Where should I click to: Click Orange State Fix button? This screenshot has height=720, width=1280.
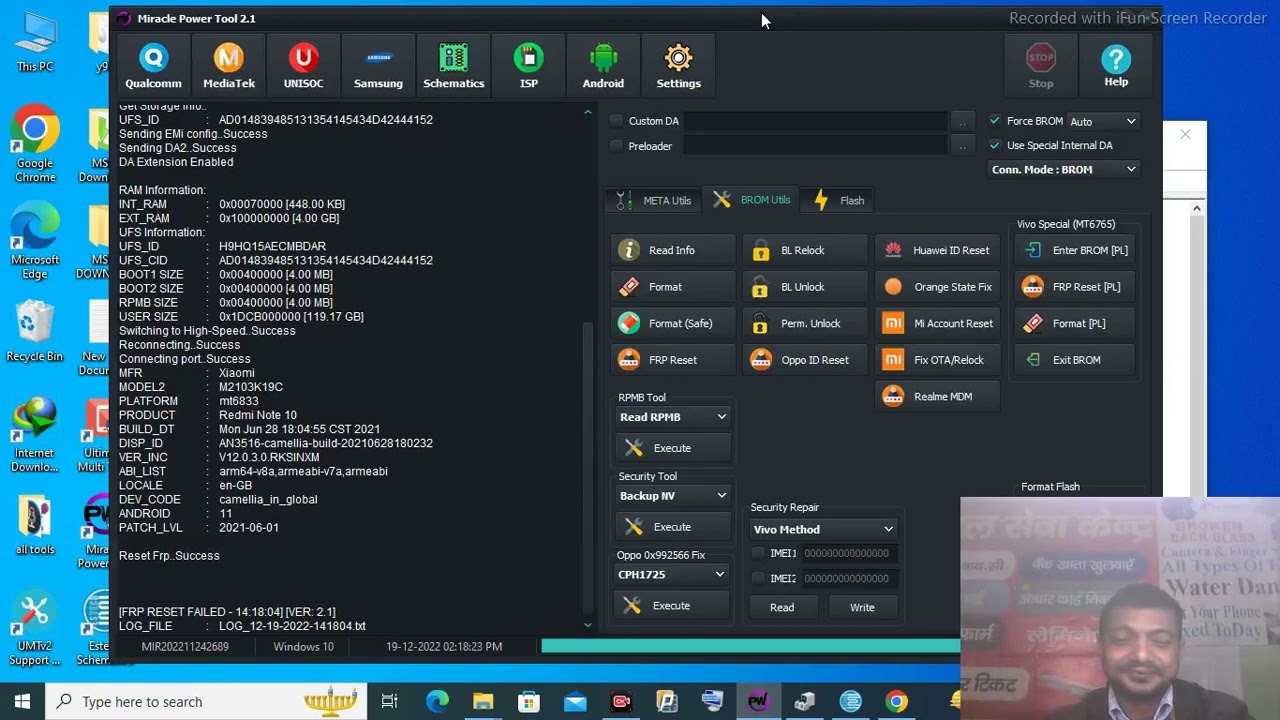938,287
